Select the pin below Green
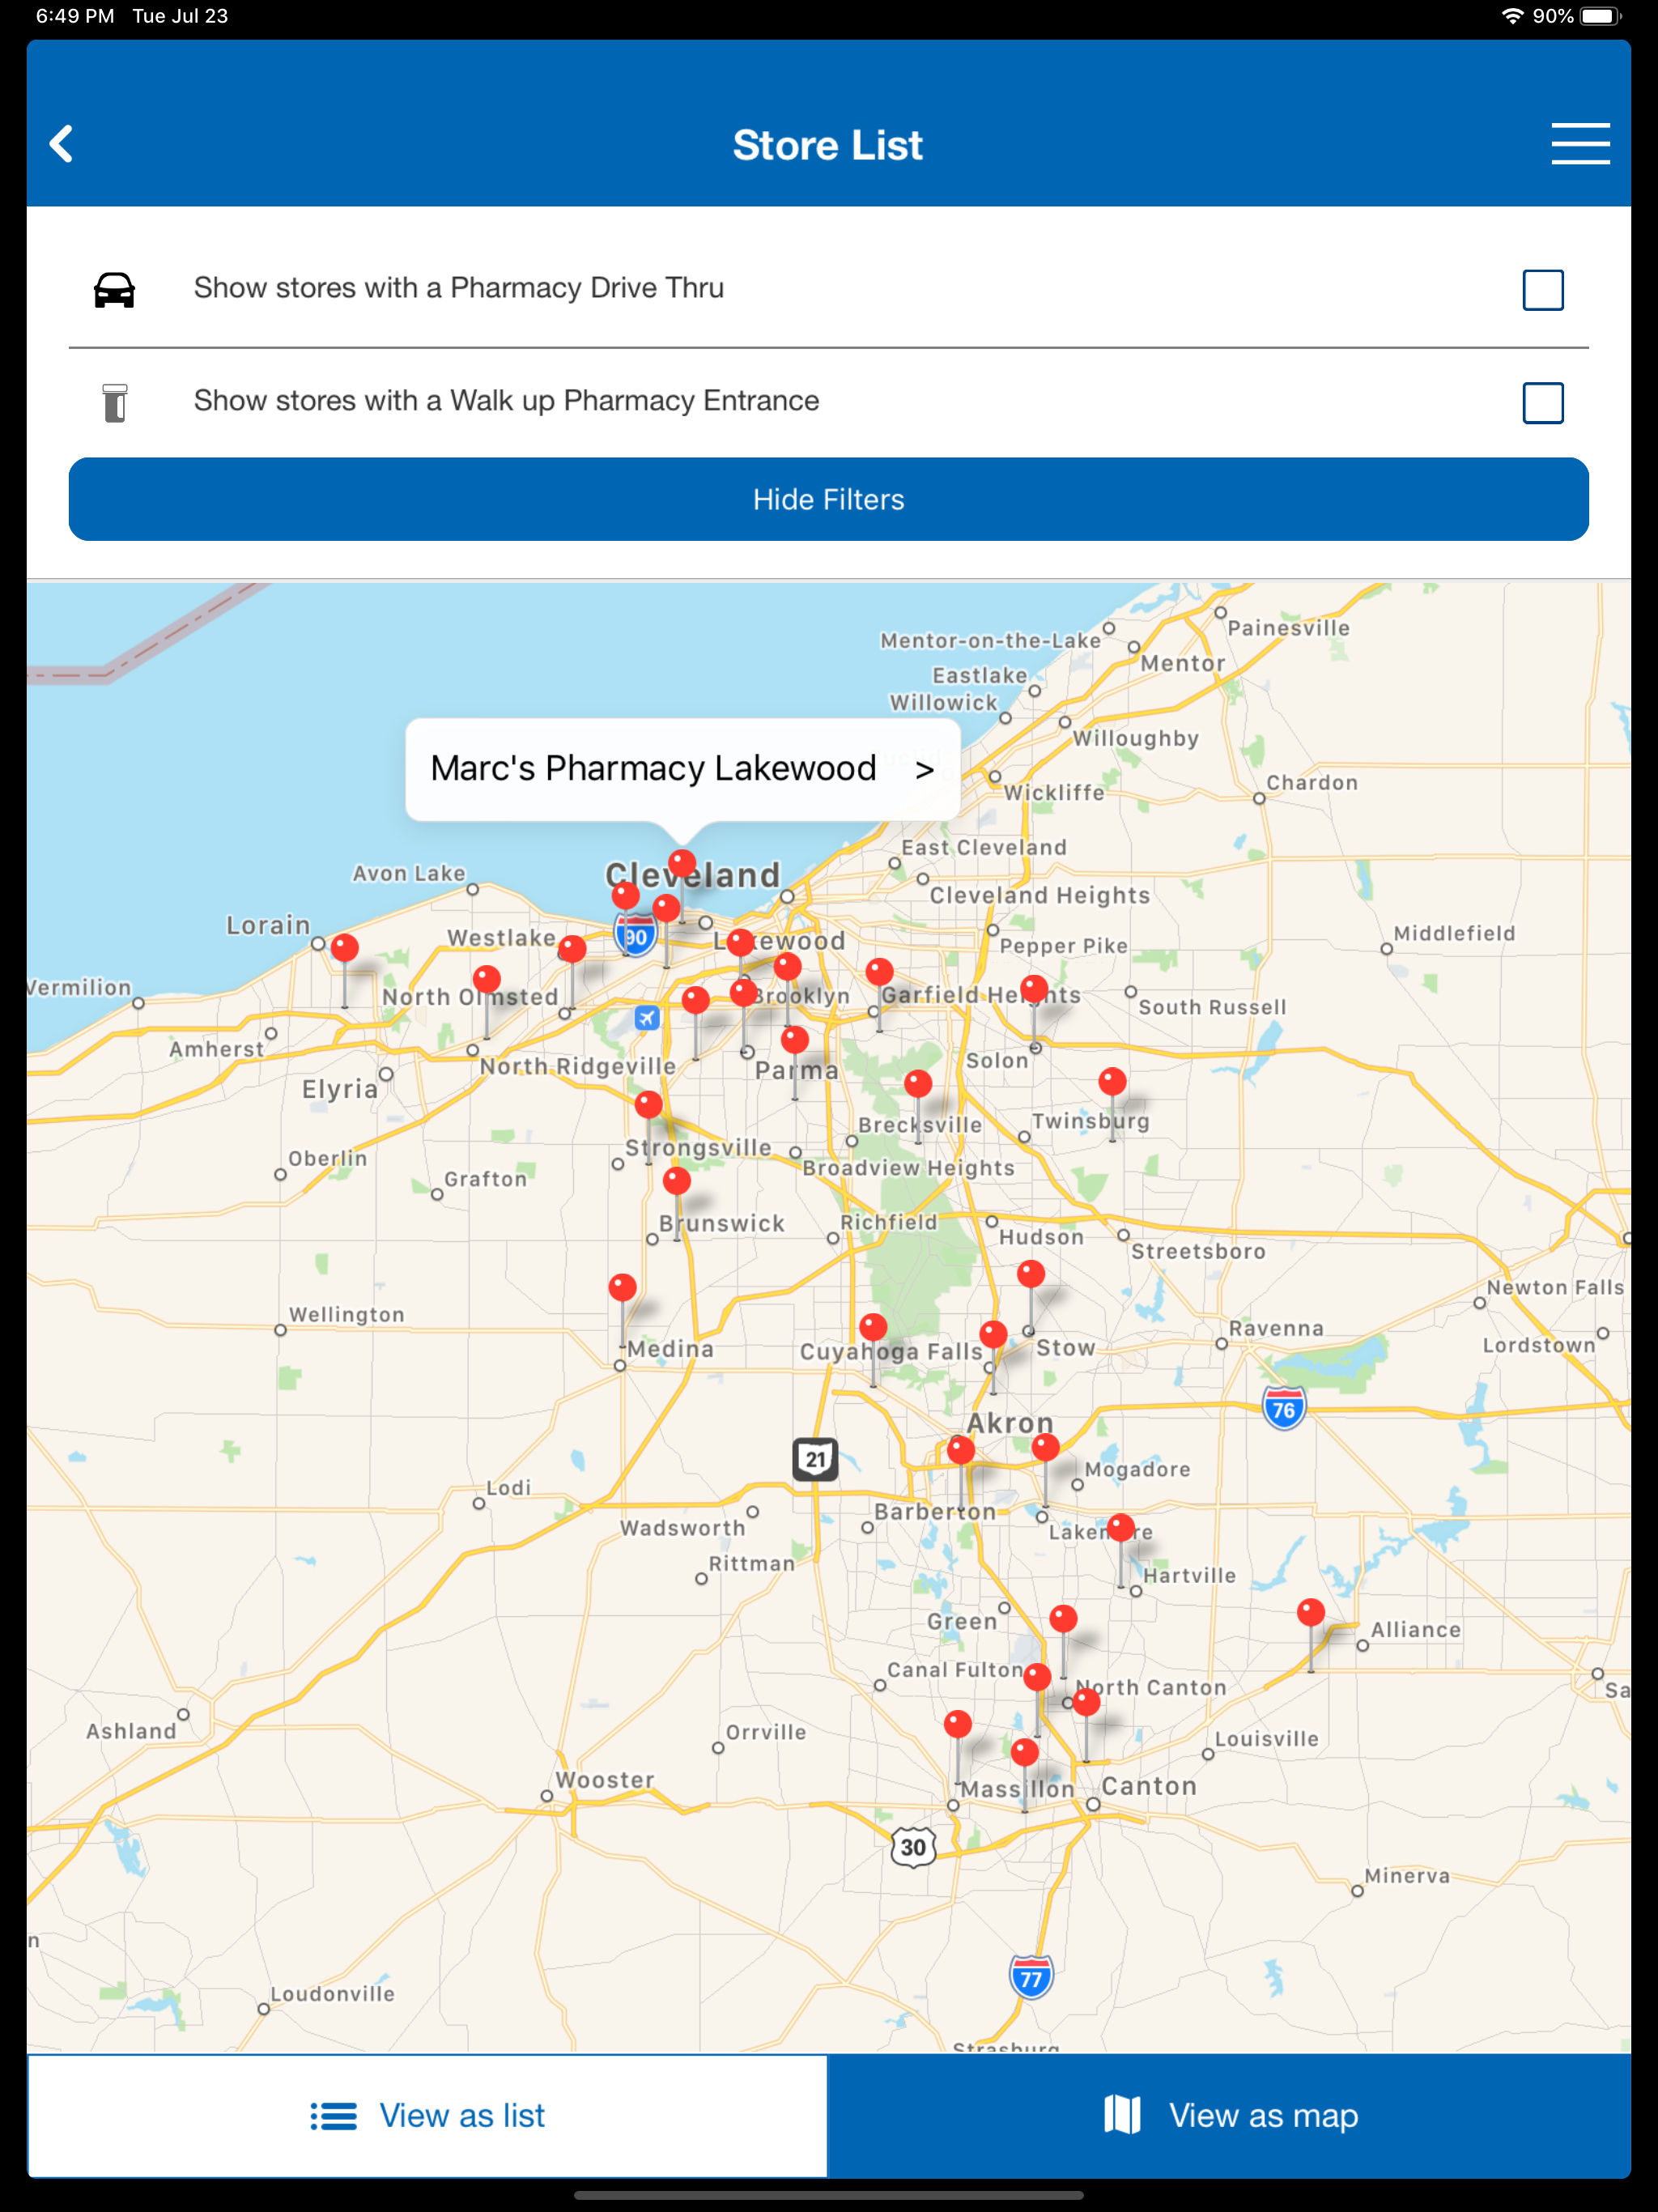This screenshot has width=1658, height=2212. click(1063, 1618)
